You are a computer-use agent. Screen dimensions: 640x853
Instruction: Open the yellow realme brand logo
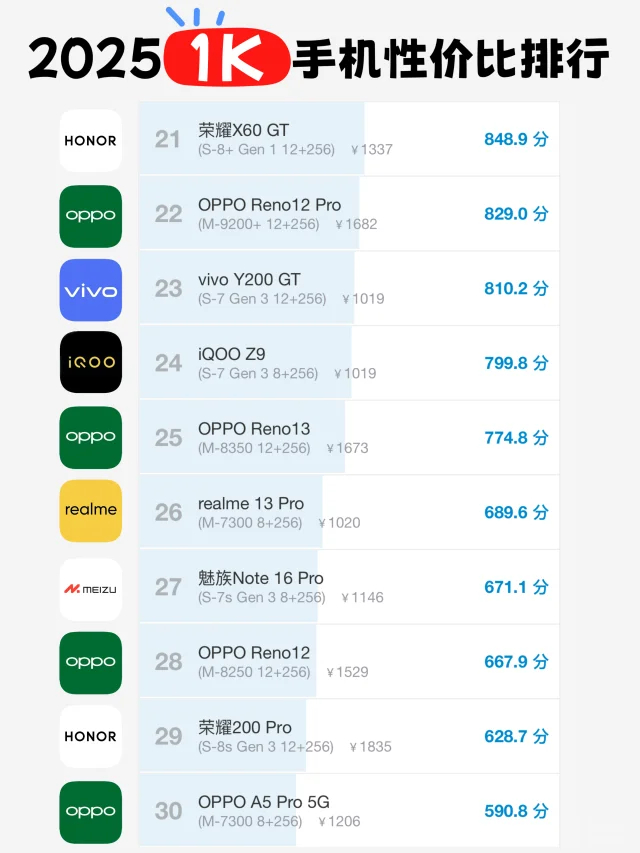tap(90, 510)
